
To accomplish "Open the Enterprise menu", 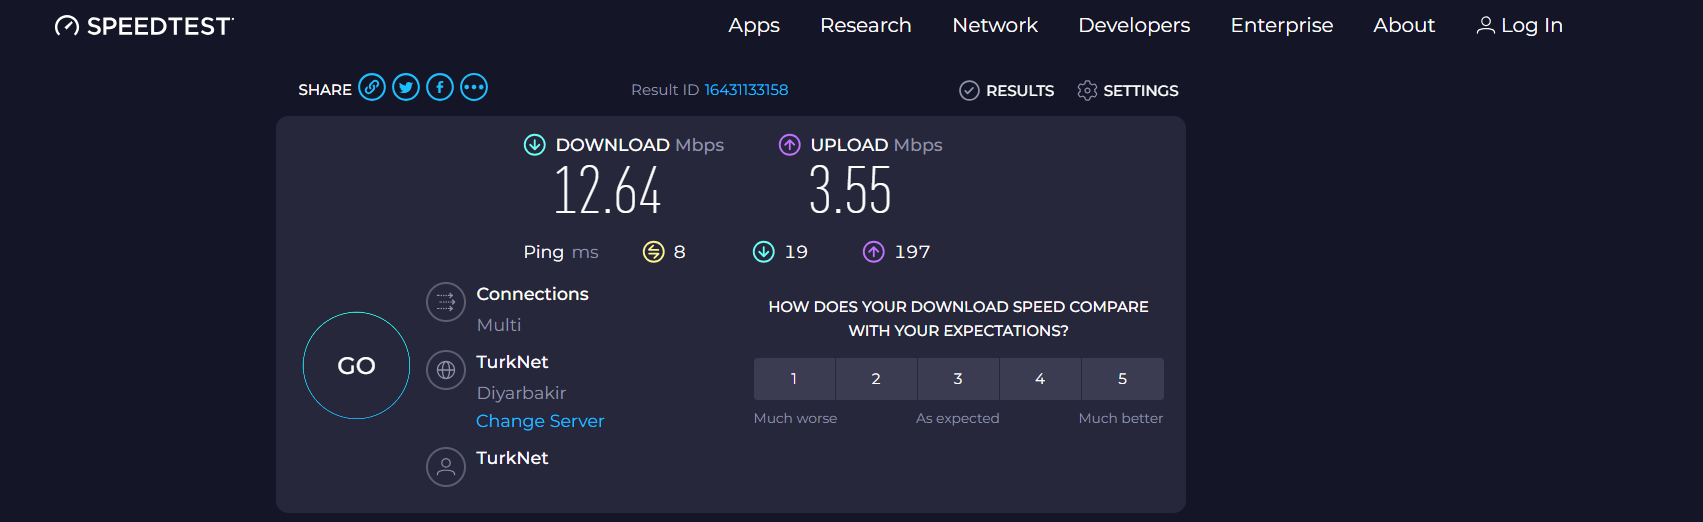I will [x=1282, y=25].
